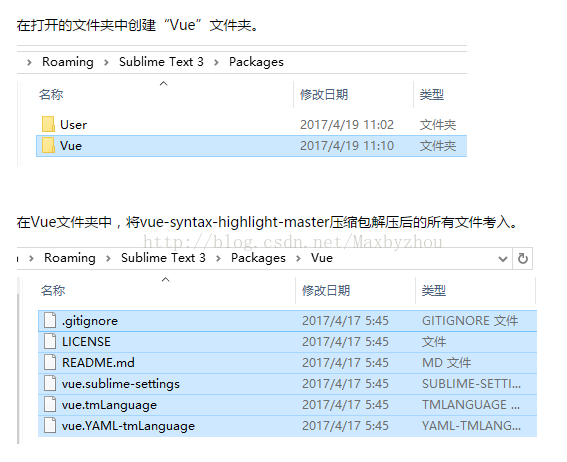Select the README.md file name
The height and width of the screenshot is (462, 567).
tap(98, 363)
